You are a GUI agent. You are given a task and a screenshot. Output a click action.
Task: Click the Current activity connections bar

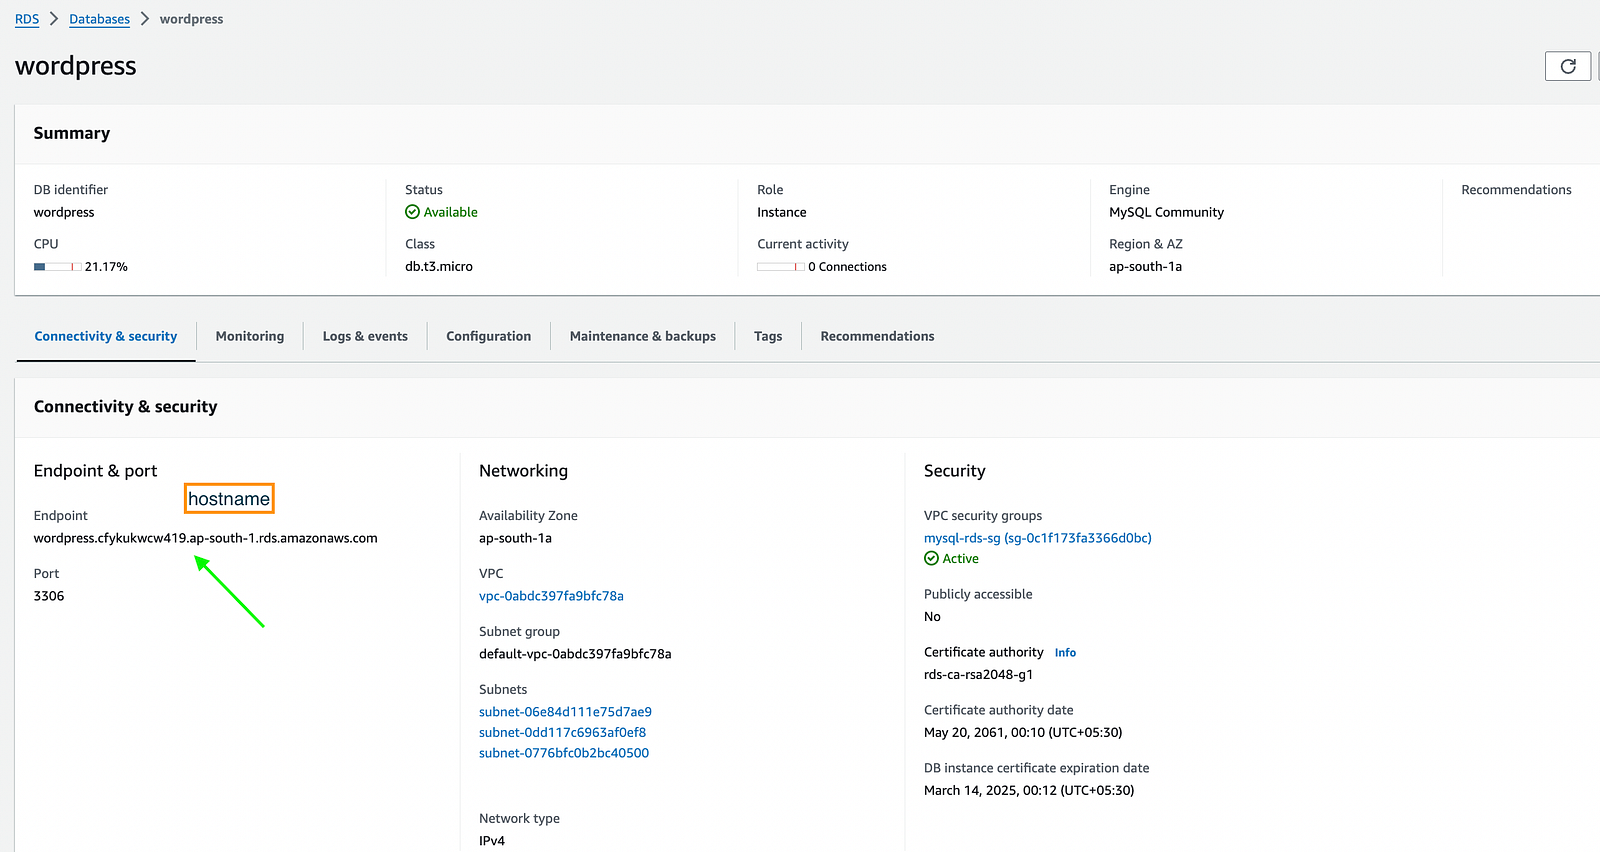(781, 267)
